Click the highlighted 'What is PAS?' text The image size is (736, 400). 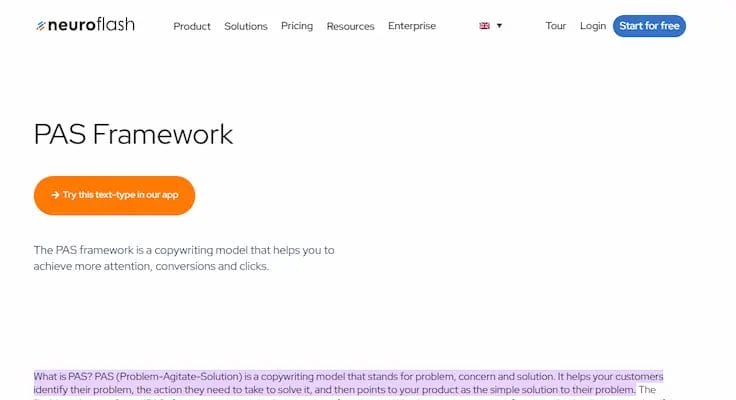point(65,376)
